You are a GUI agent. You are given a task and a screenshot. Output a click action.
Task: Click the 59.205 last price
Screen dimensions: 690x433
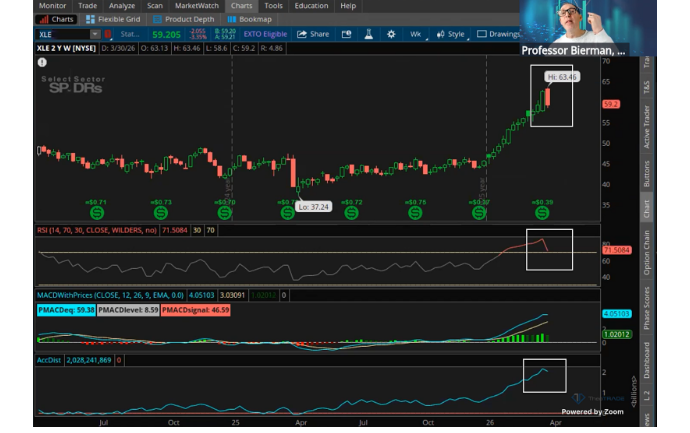click(x=166, y=34)
